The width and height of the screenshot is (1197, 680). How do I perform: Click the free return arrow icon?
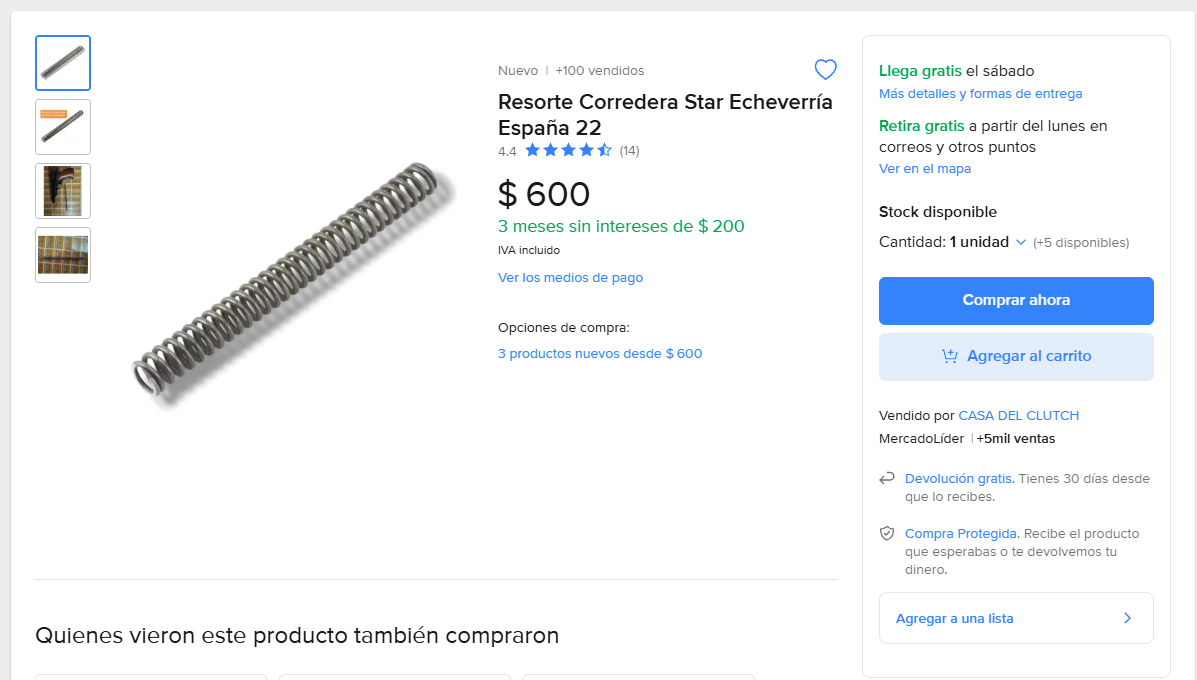pyautogui.click(x=886, y=479)
